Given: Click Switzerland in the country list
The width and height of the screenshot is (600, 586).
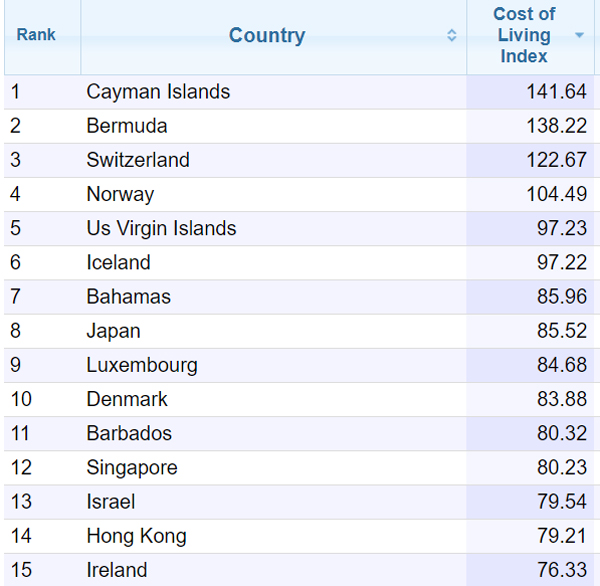Looking at the screenshot, I should tap(138, 160).
